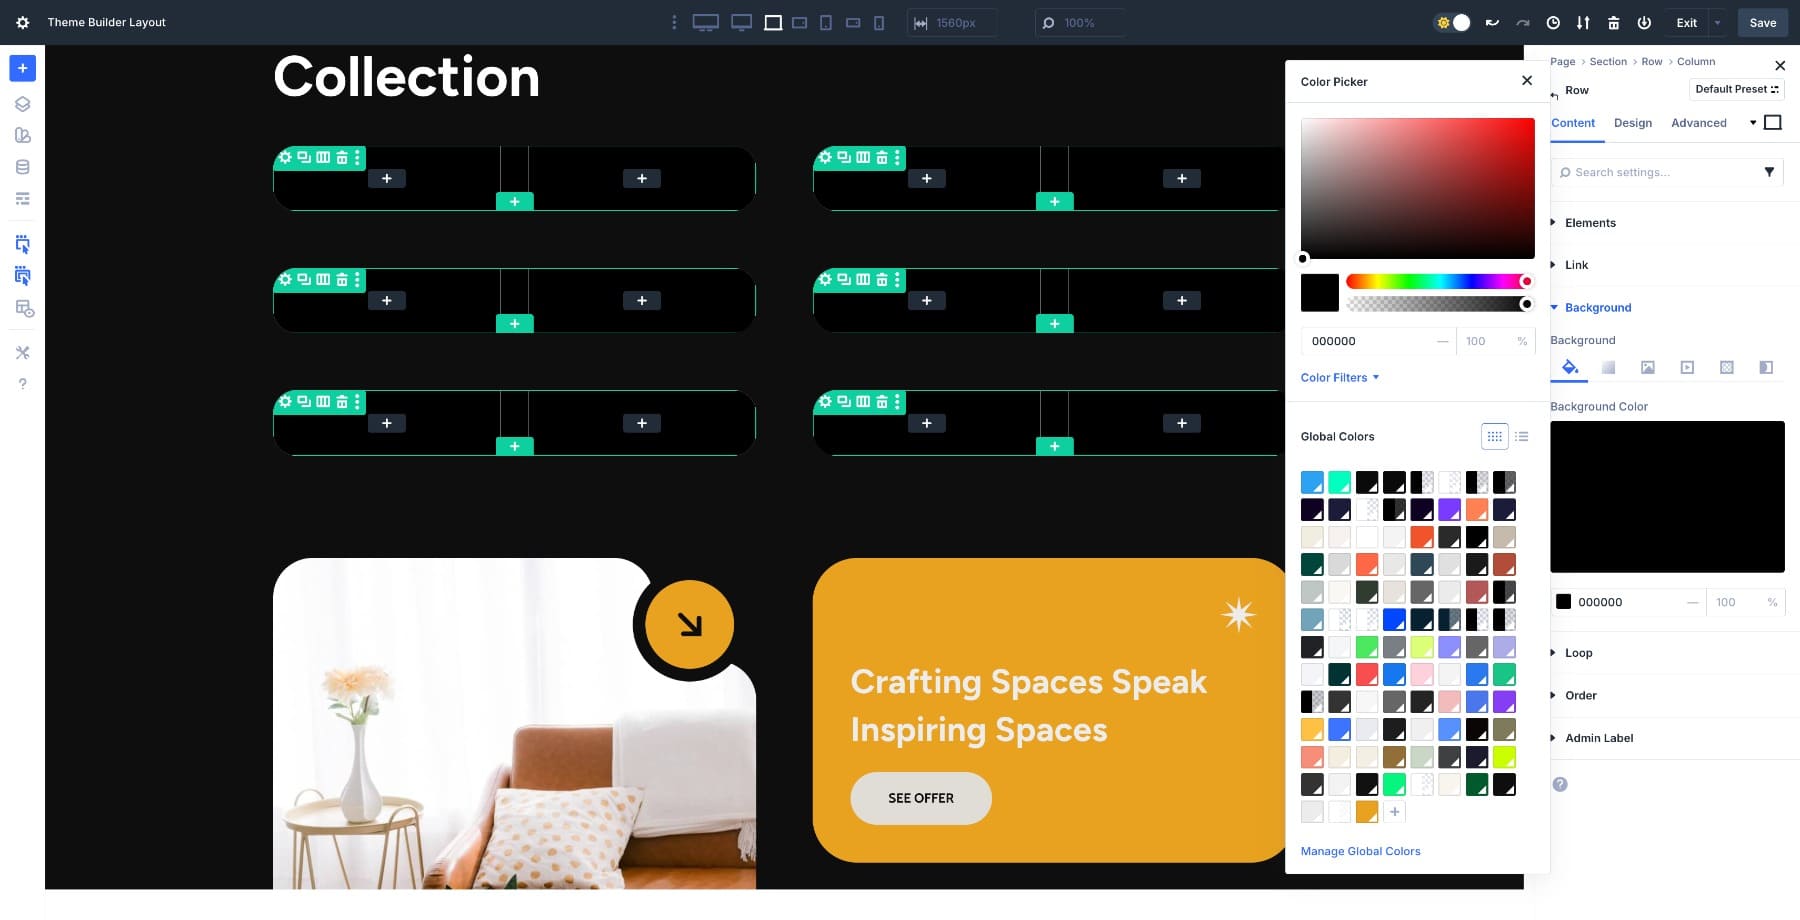Viewport: 1800px width, 920px height.
Task: Click the undo arrow in top toolbar
Action: (1492, 23)
